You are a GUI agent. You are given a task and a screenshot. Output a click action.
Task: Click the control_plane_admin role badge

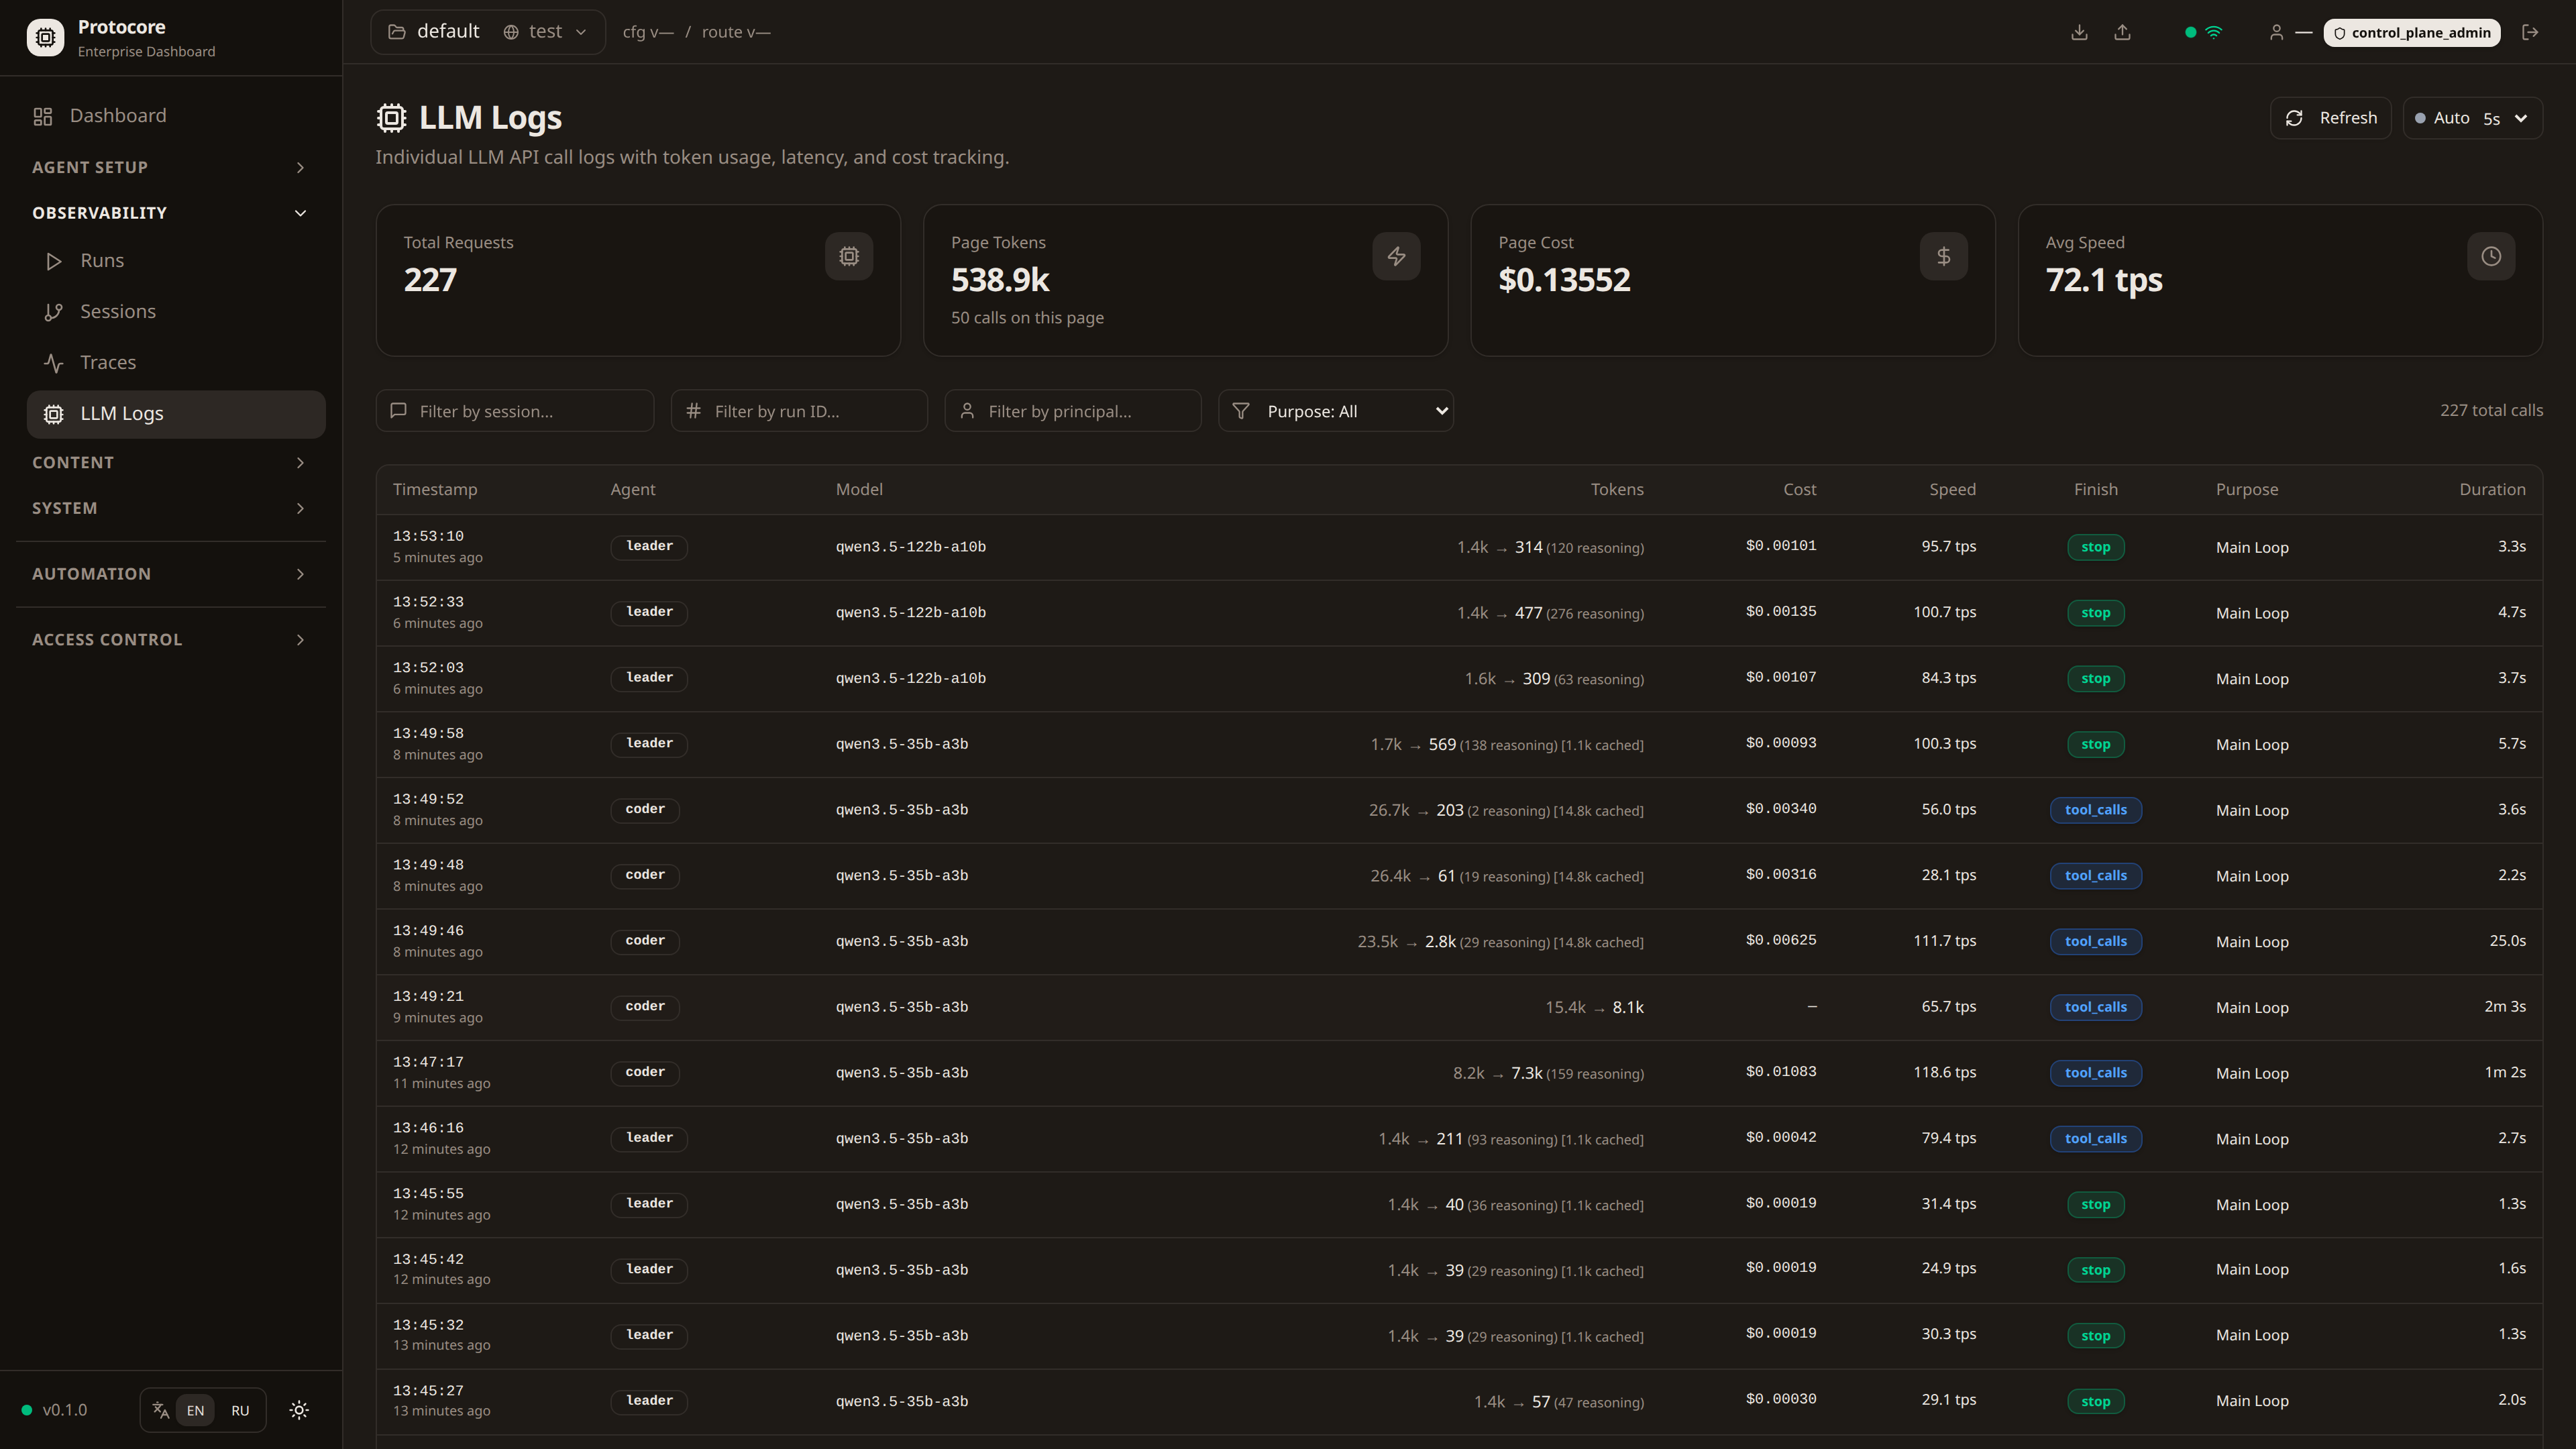coord(2411,32)
